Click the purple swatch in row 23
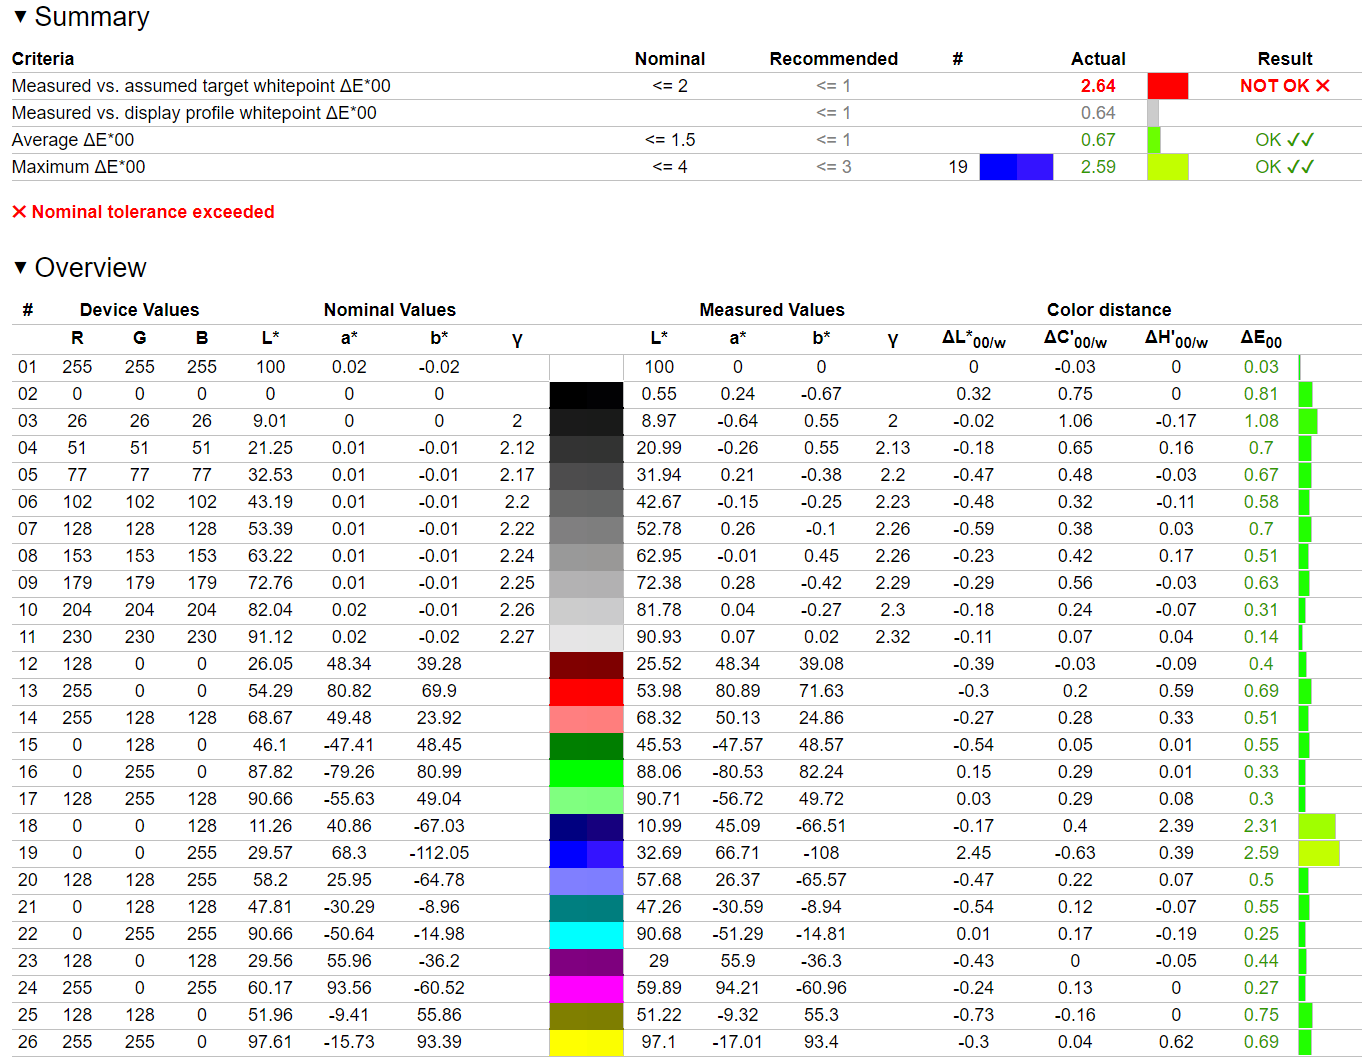Viewport: 1372px width, 1059px height. pyautogui.click(x=586, y=961)
